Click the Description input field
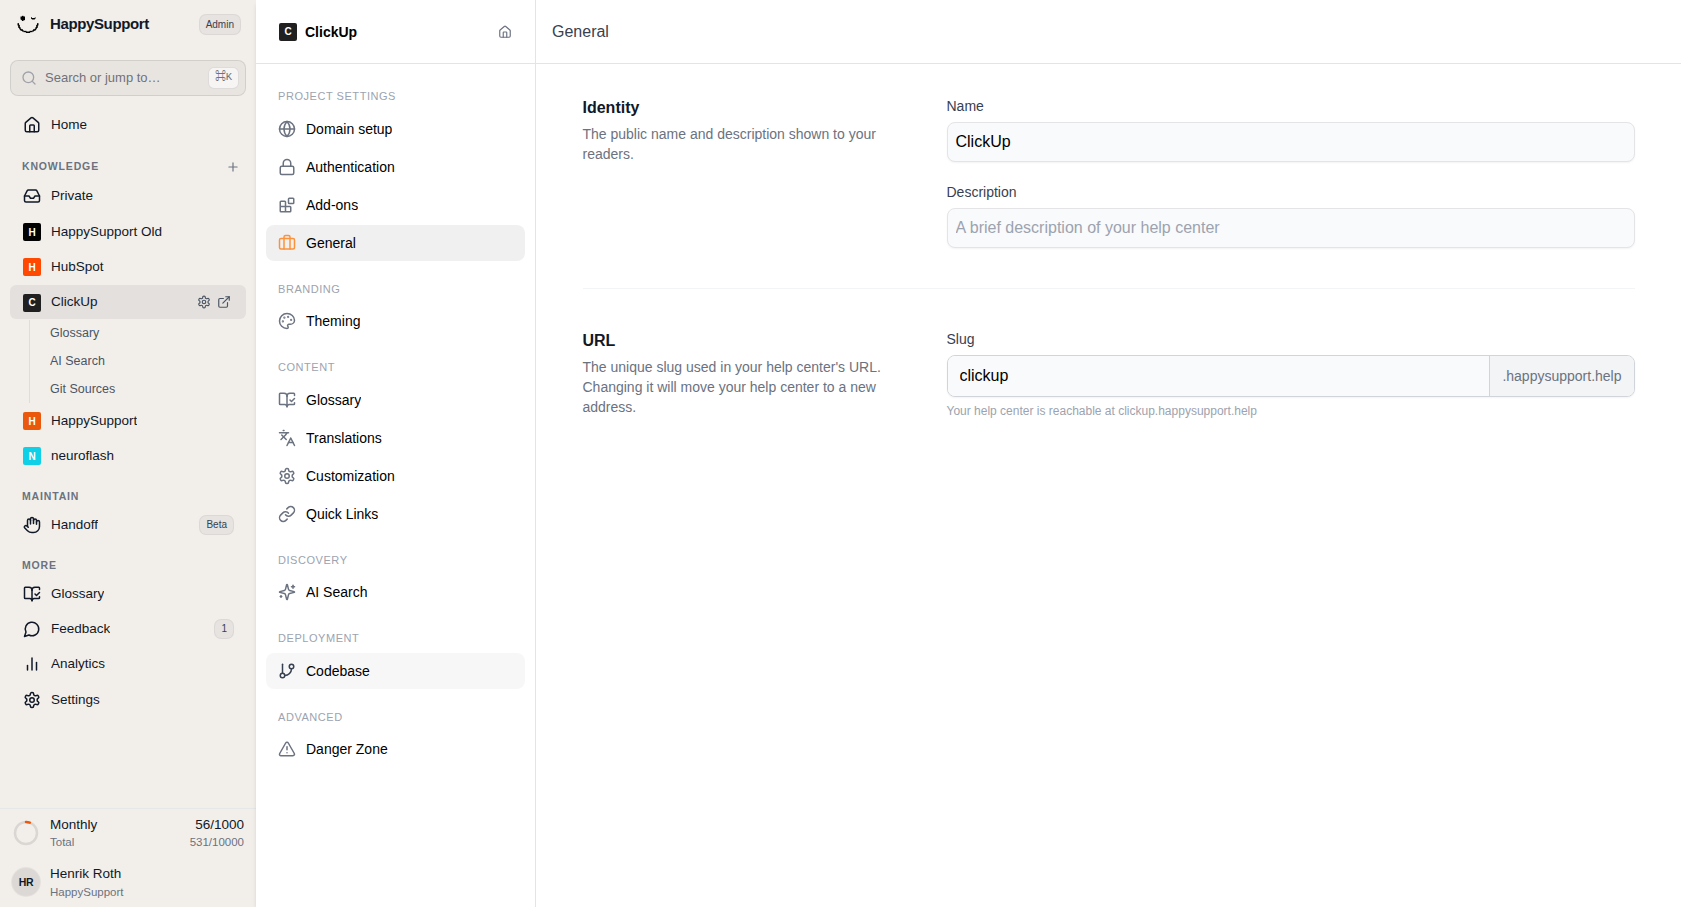Viewport: 1681px width, 907px height. (x=1290, y=228)
